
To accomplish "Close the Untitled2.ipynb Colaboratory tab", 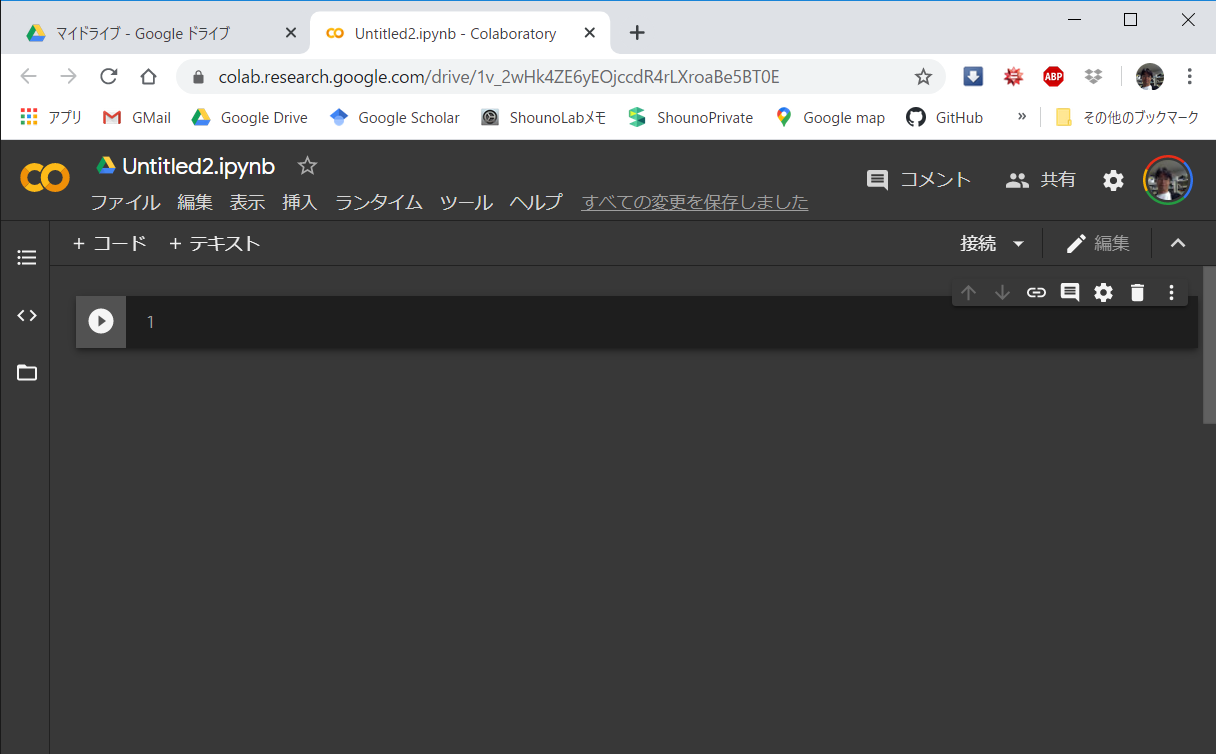I will point(590,33).
